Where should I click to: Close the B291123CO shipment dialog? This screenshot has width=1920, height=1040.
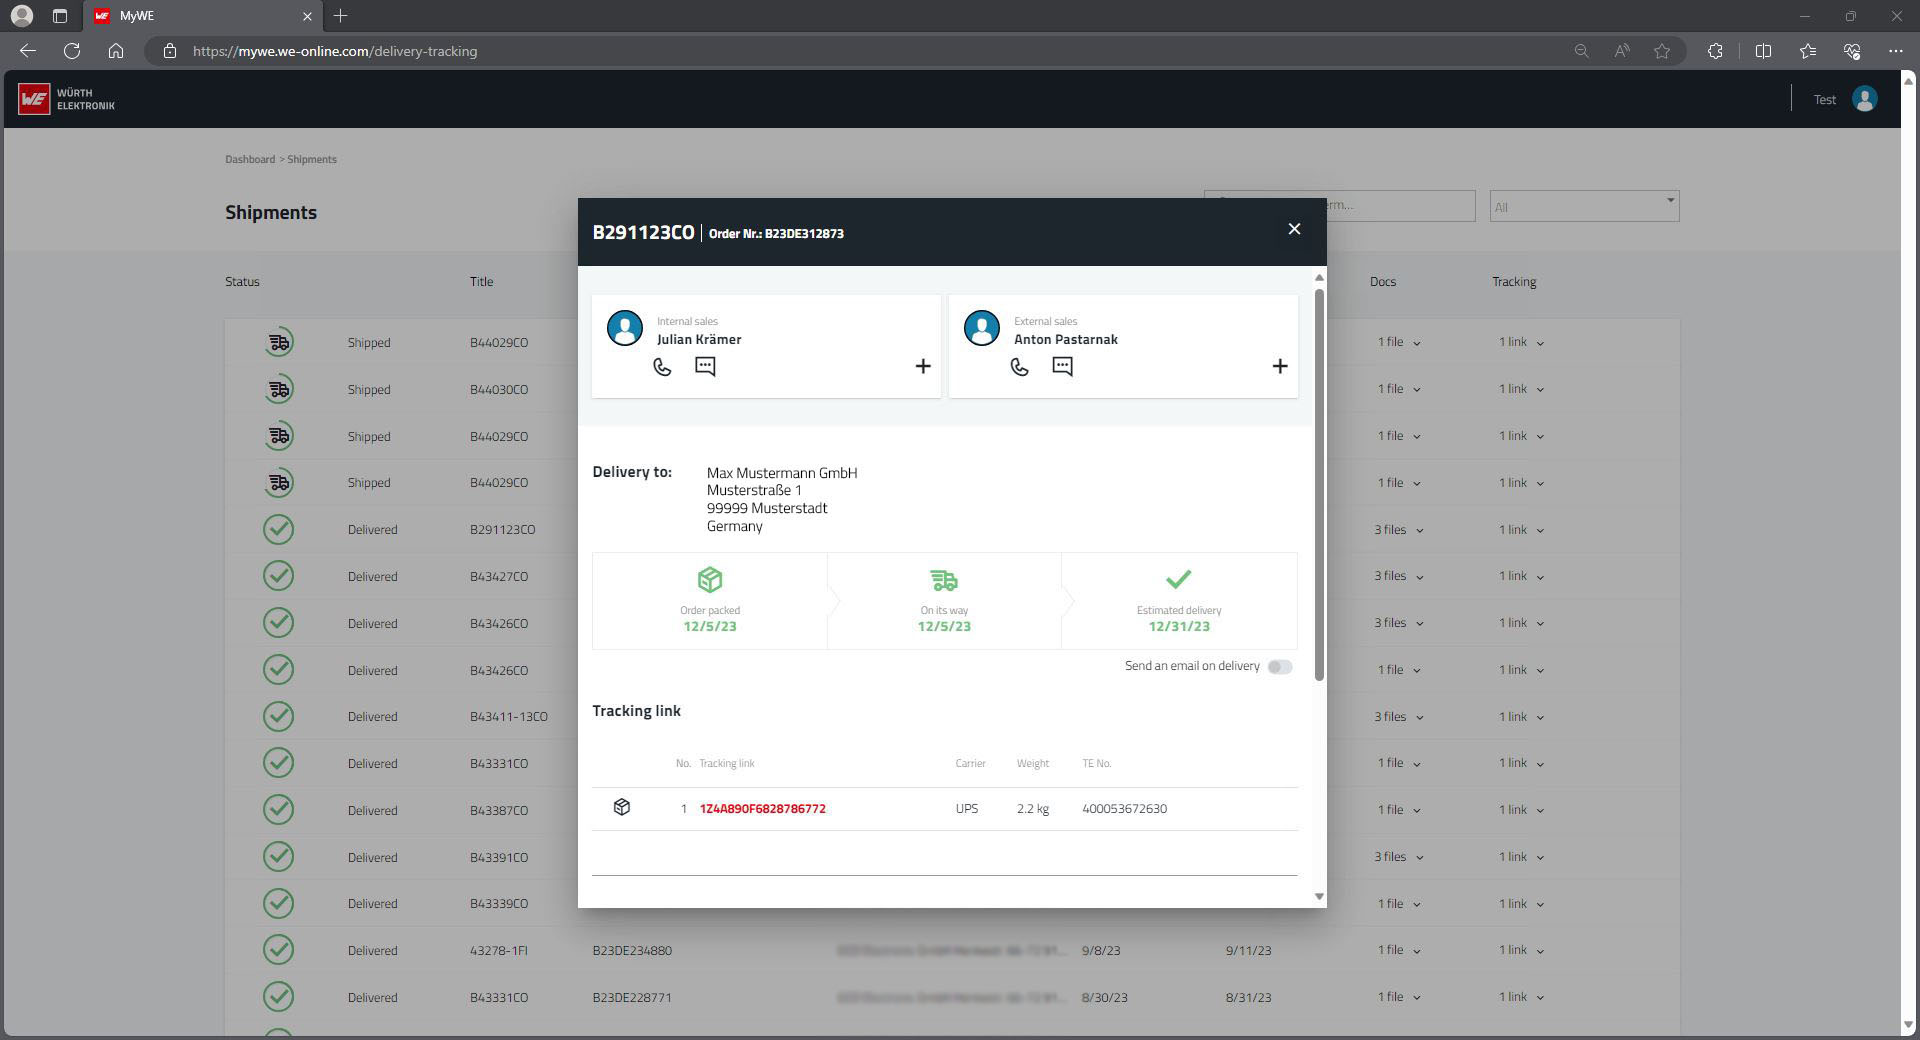tap(1294, 229)
